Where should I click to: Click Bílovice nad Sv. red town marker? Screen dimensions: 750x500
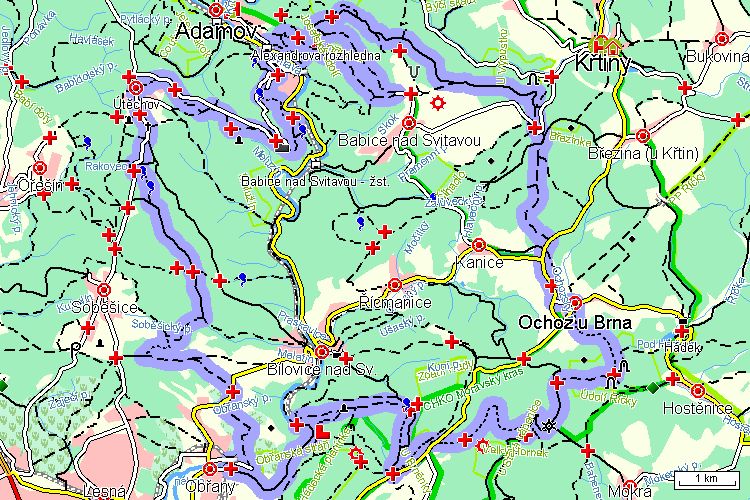pyautogui.click(x=322, y=352)
